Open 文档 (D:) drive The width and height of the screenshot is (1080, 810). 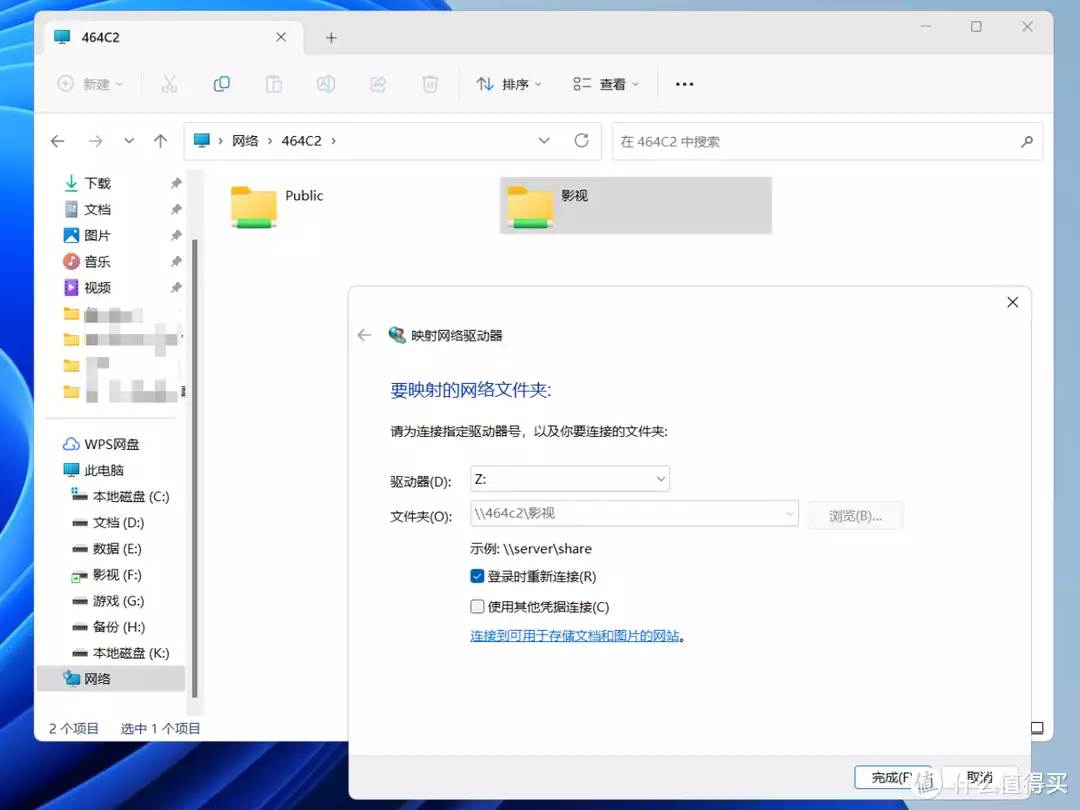pos(118,523)
